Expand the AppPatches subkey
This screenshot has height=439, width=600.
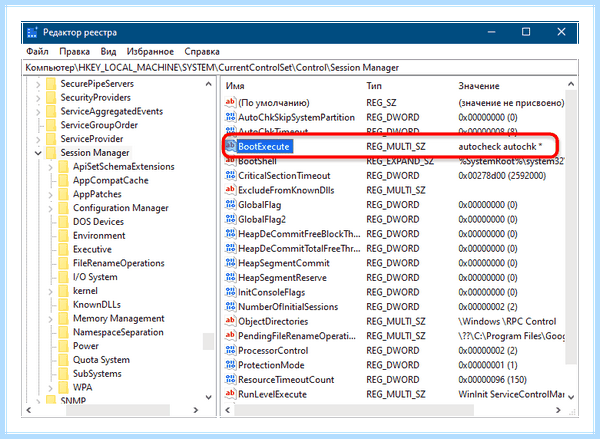click(51, 195)
